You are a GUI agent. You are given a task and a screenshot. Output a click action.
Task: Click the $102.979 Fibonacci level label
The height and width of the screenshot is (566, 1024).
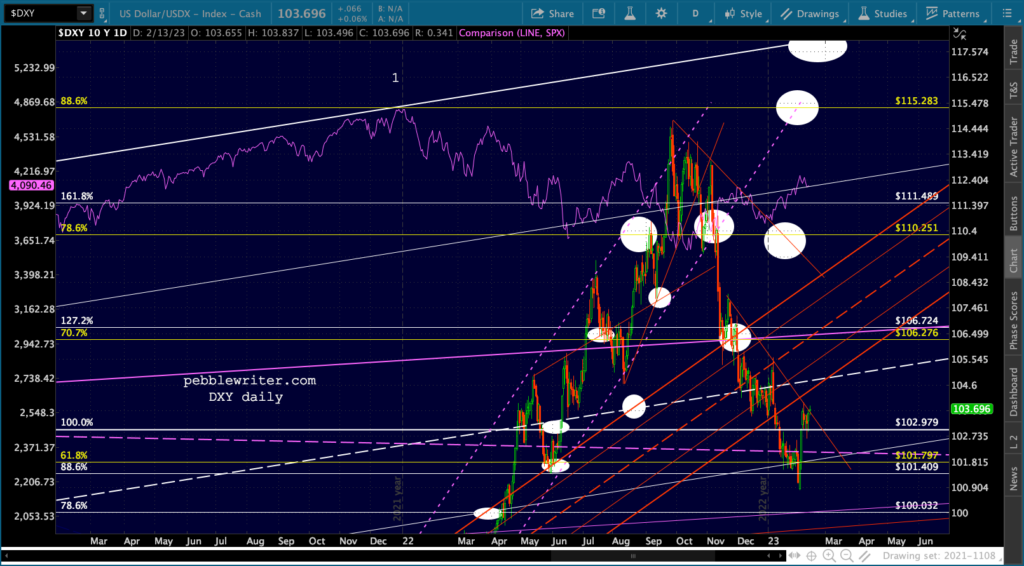coord(917,422)
